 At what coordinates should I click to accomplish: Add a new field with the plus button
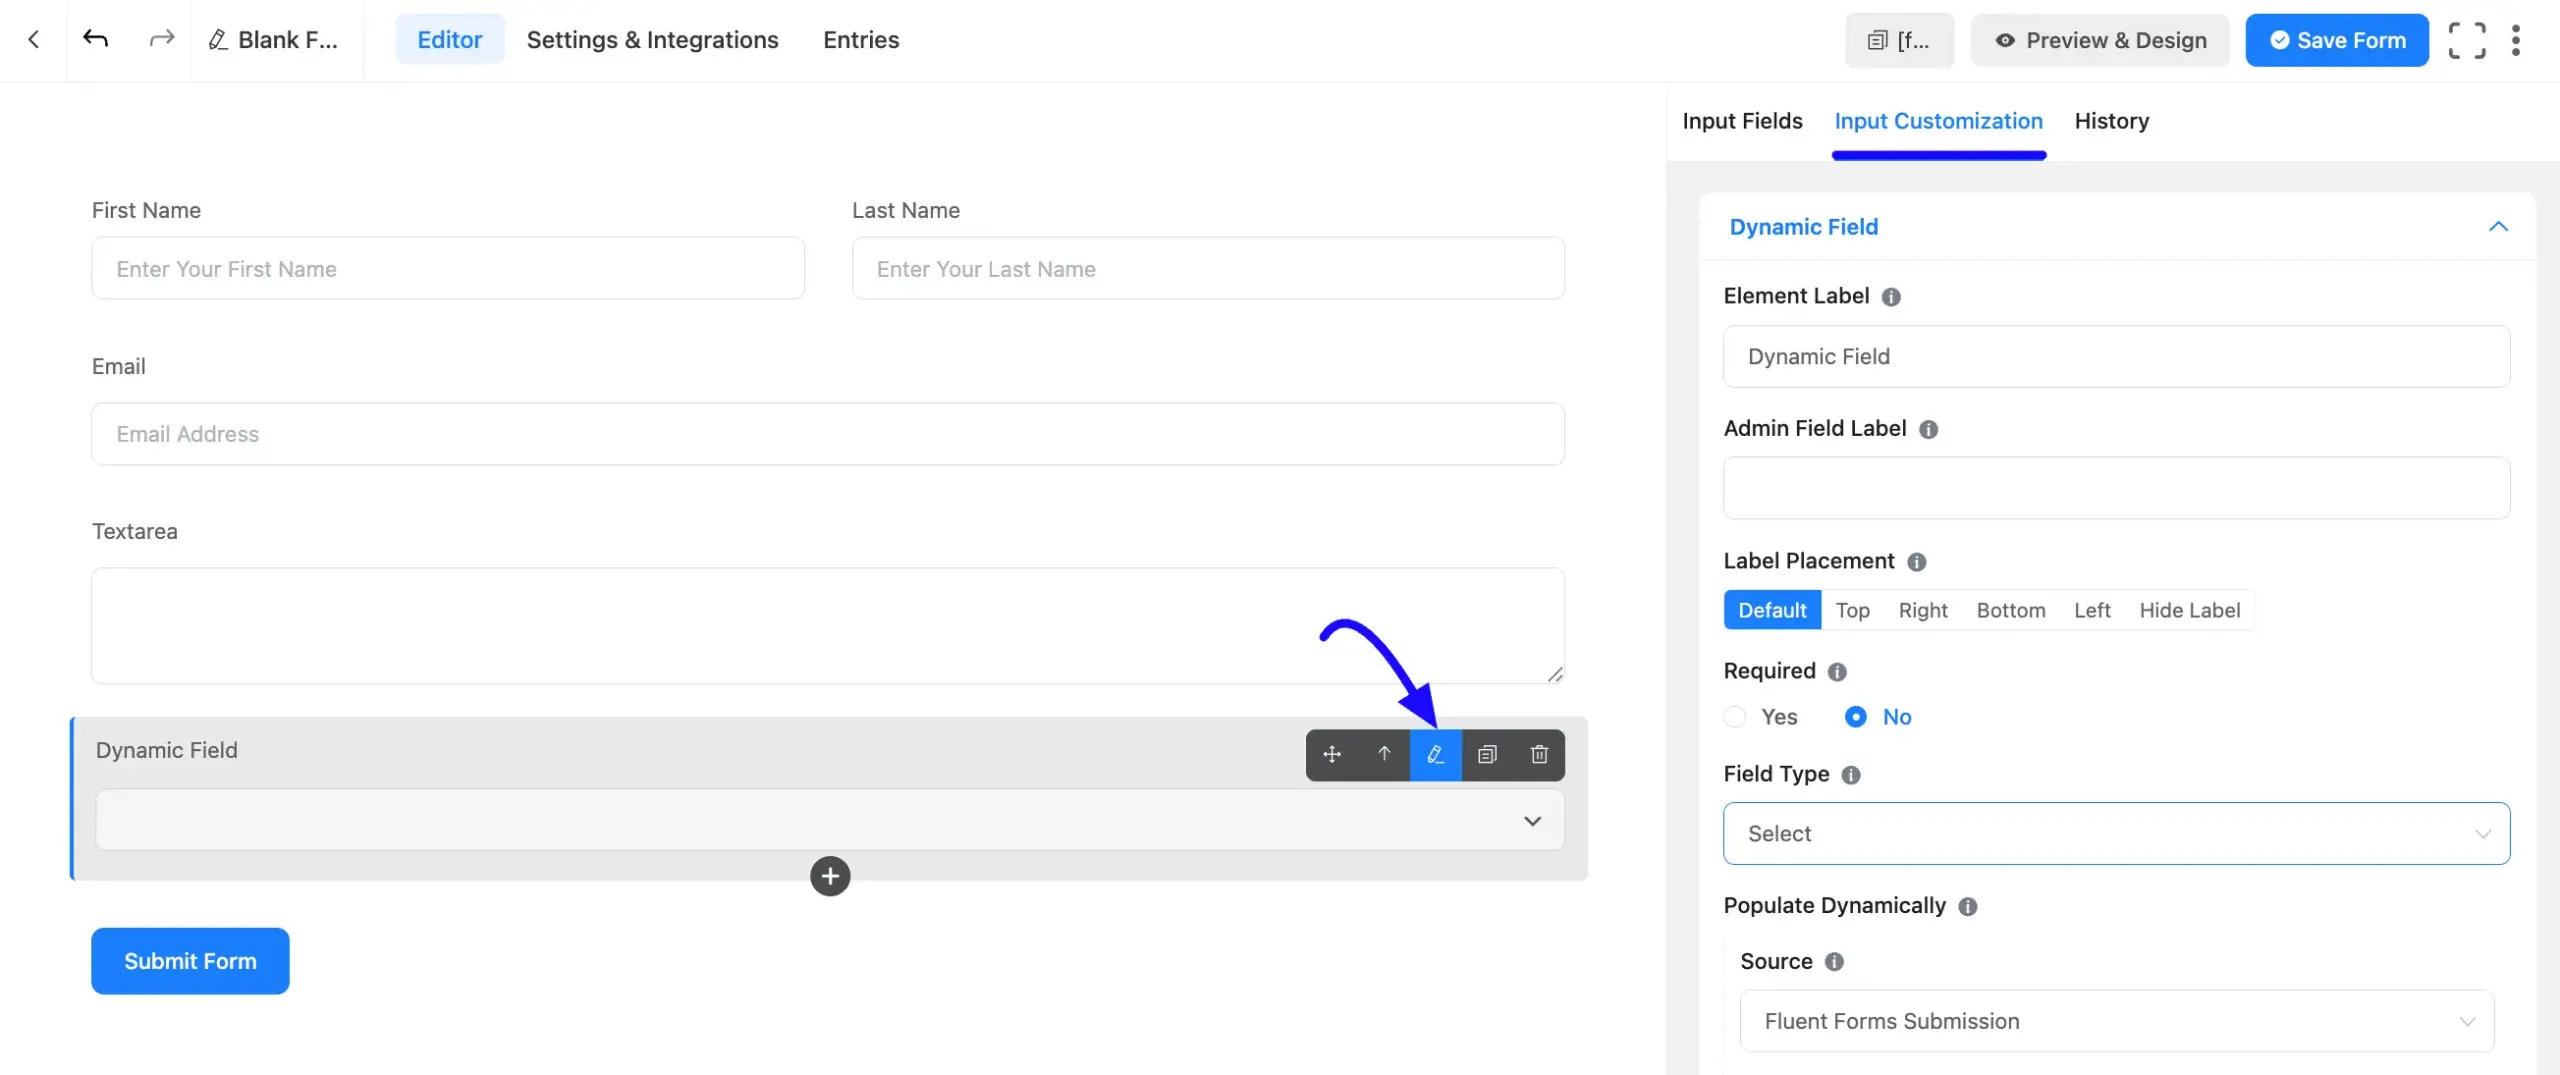(x=830, y=876)
